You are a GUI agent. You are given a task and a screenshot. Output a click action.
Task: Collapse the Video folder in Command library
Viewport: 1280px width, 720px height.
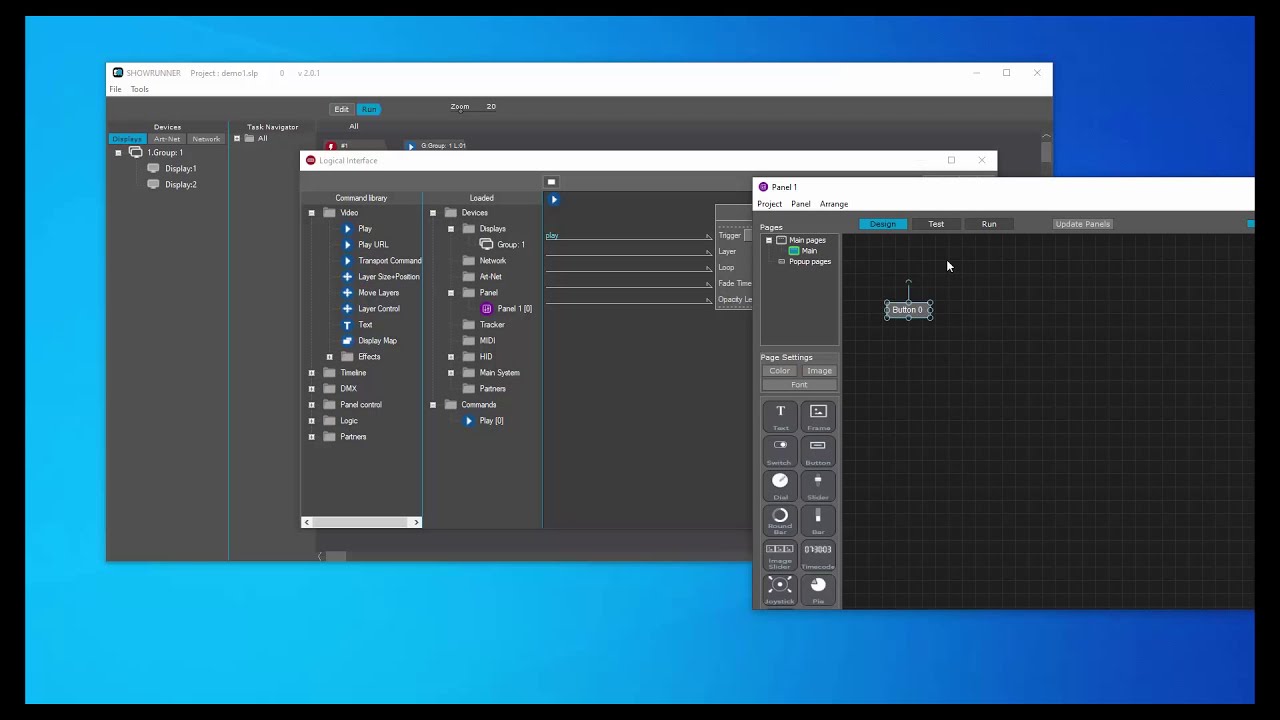[311, 213]
